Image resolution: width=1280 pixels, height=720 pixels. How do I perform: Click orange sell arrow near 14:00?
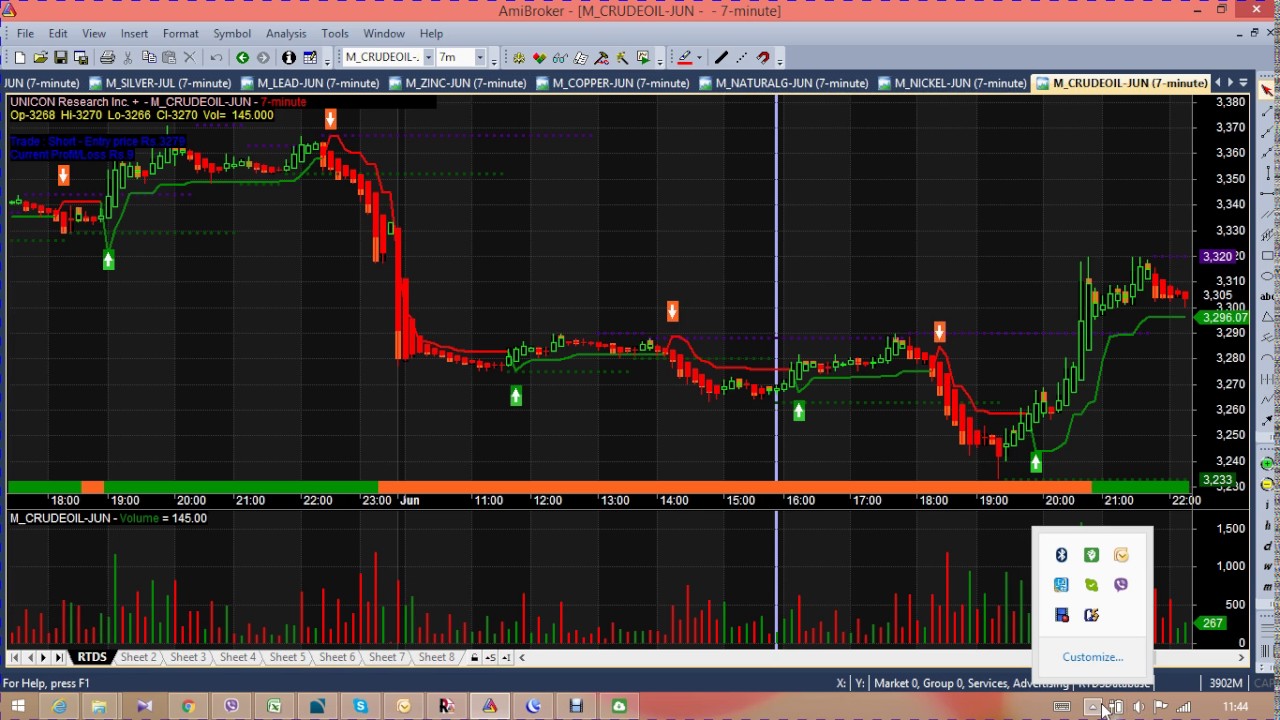(672, 312)
